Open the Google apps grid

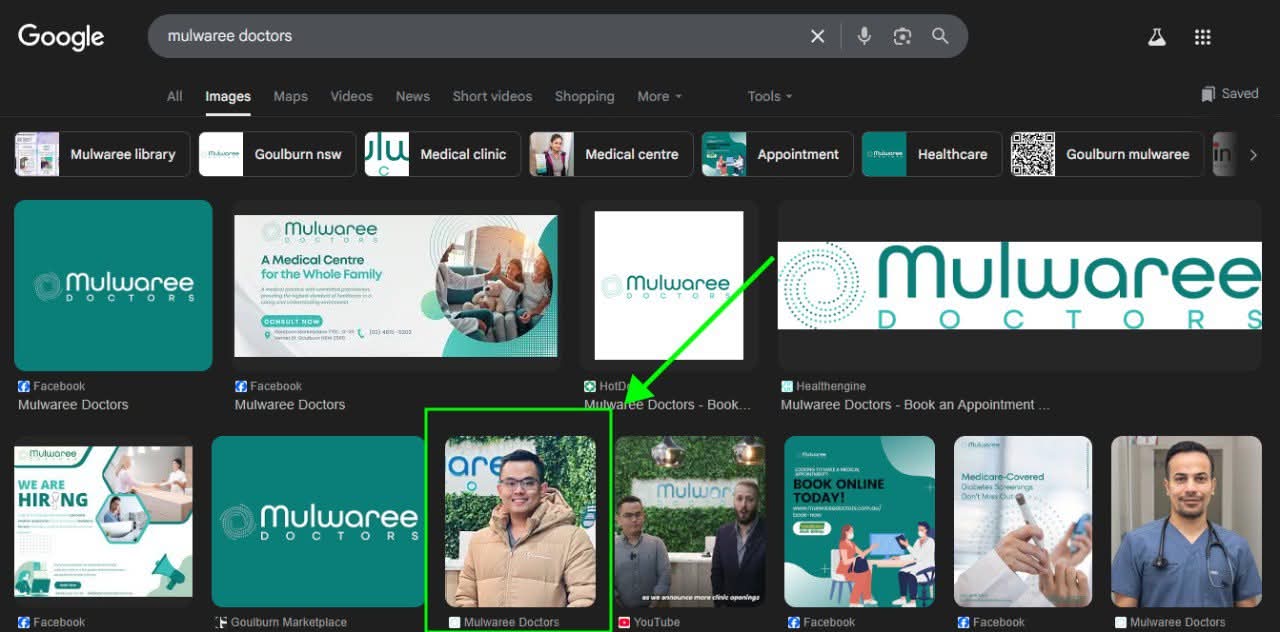click(x=1203, y=37)
